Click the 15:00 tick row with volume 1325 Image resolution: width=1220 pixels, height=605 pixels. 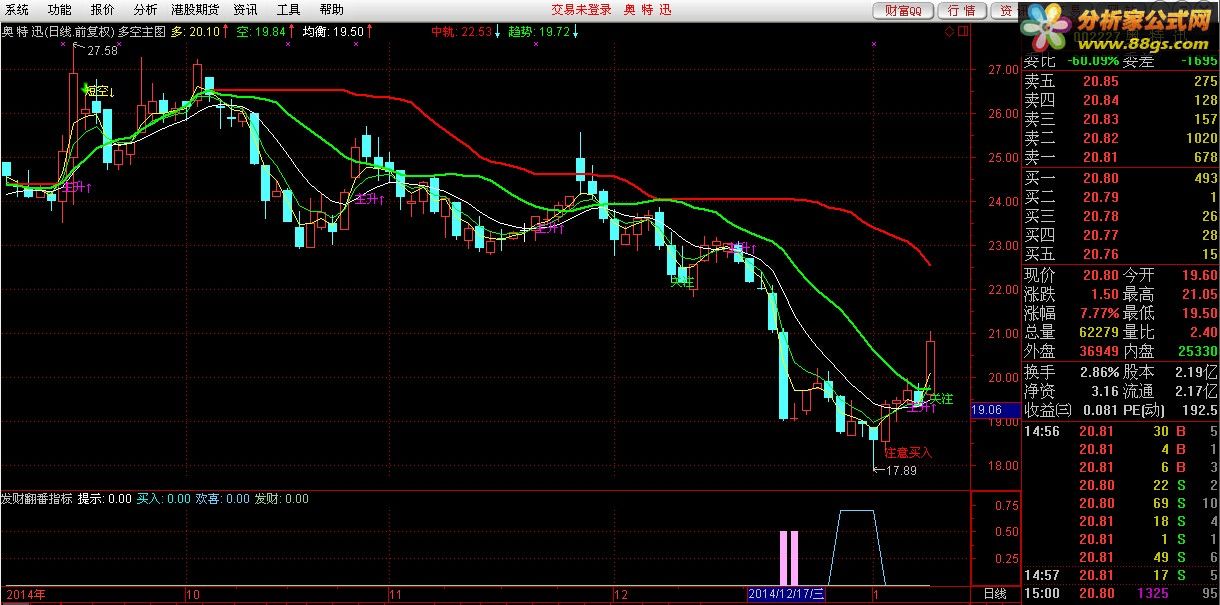coord(1120,594)
